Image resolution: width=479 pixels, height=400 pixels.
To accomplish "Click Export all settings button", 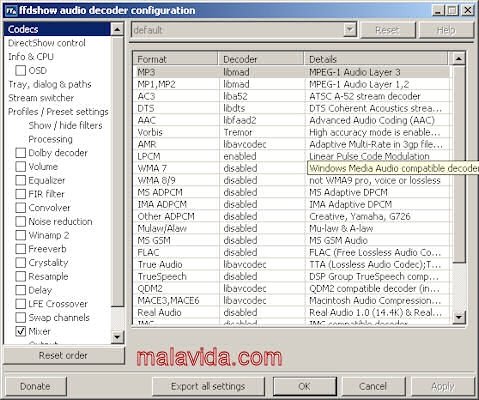I will [208, 386].
